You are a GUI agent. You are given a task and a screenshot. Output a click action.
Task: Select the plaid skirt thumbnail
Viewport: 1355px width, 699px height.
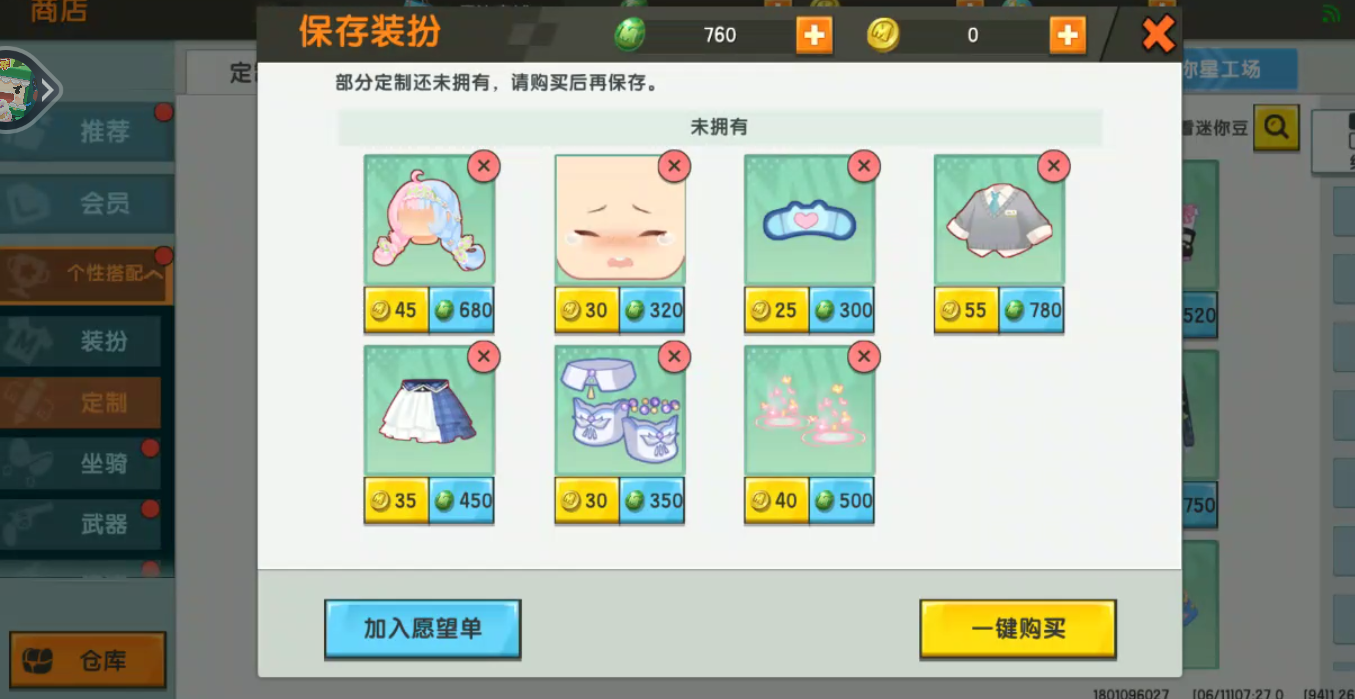pyautogui.click(x=429, y=410)
